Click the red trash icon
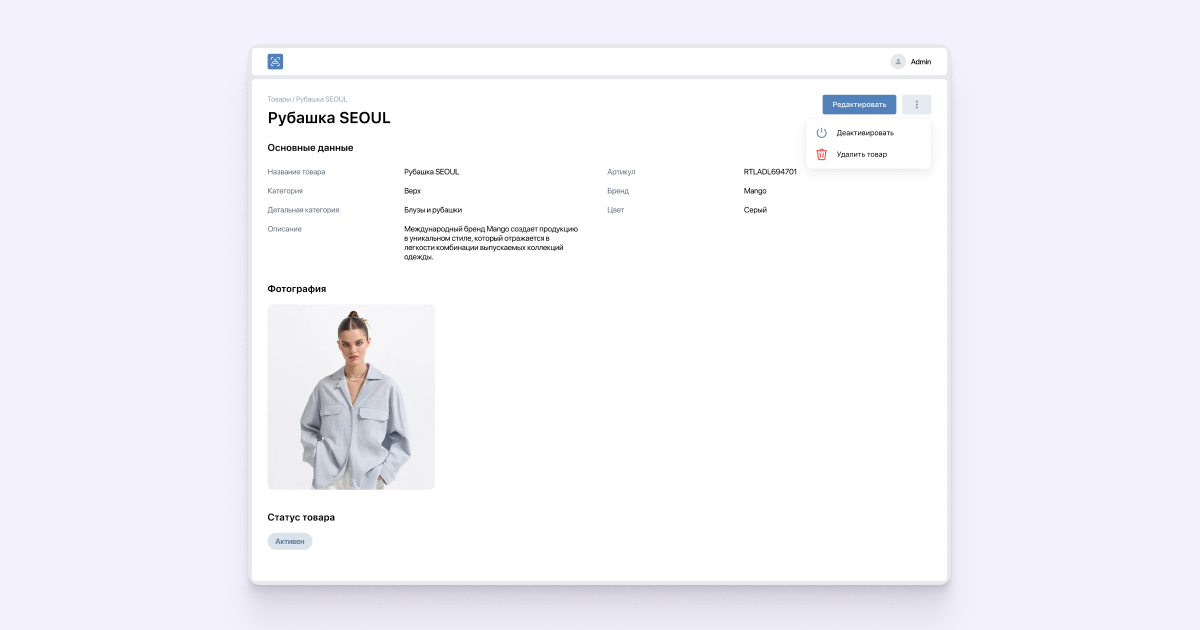This screenshot has height=630, width=1200. (x=821, y=154)
